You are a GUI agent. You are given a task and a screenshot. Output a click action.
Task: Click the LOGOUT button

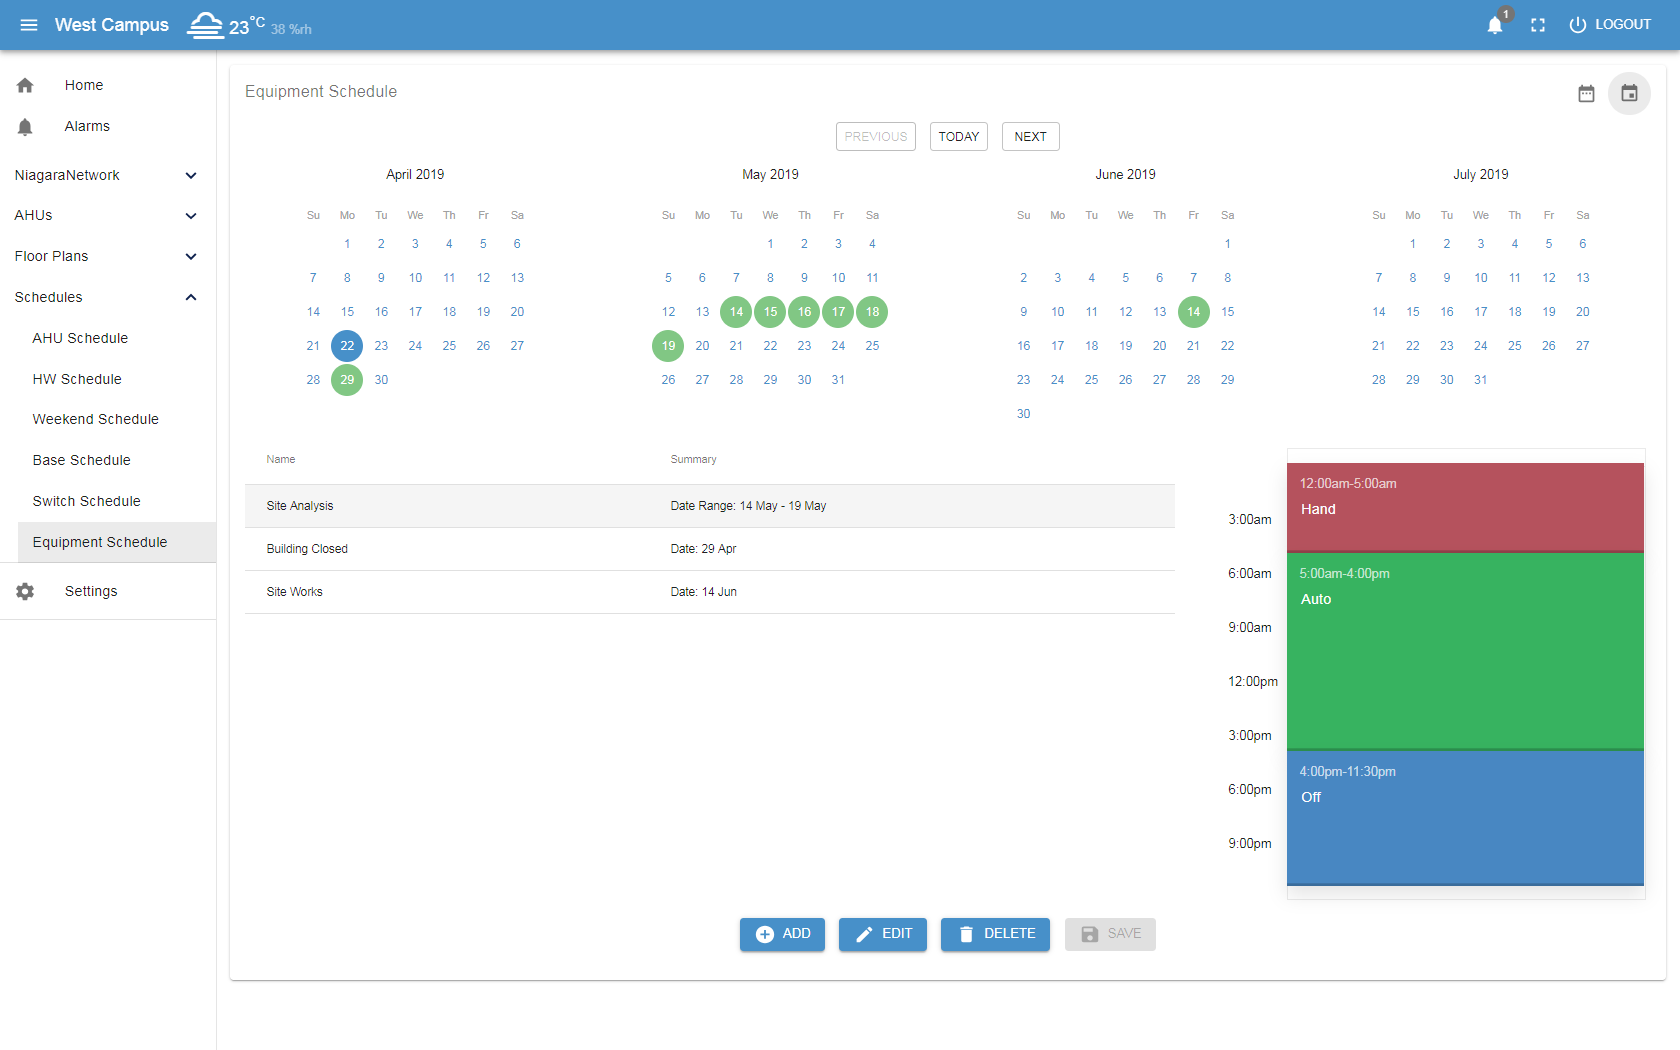click(1610, 25)
